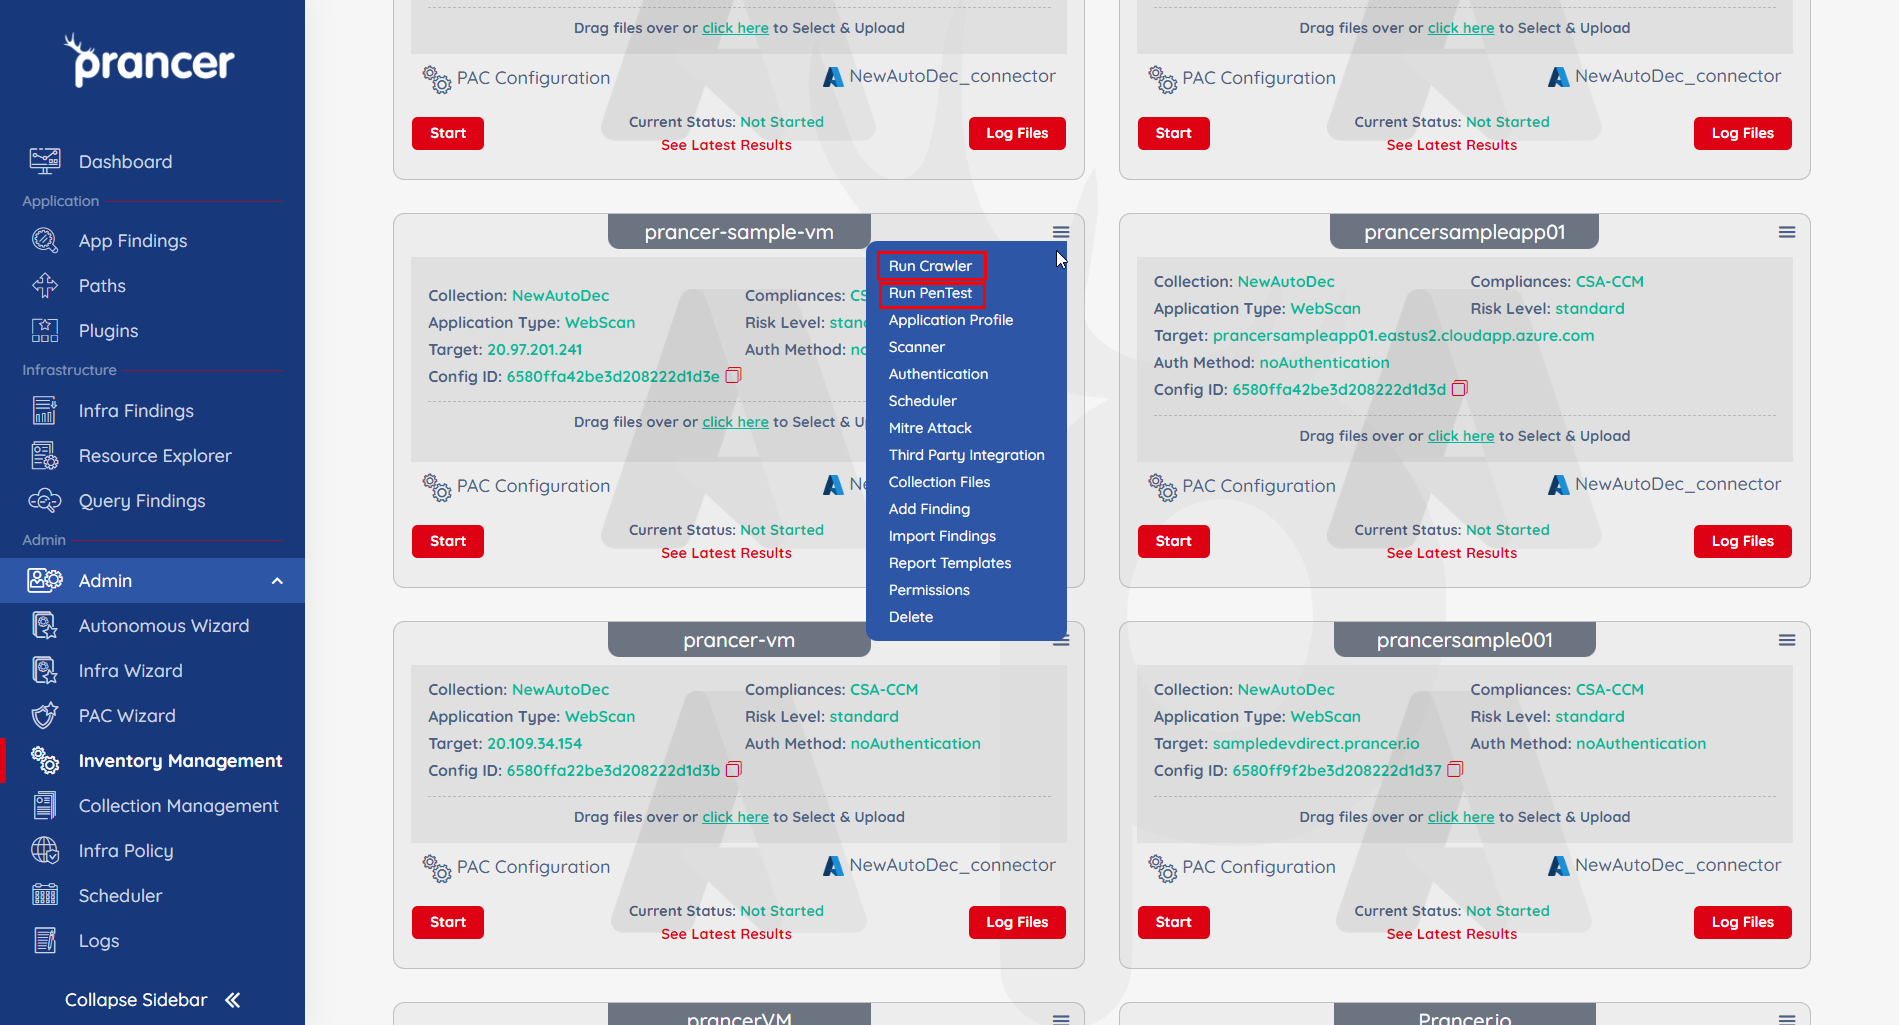Image resolution: width=1899 pixels, height=1025 pixels.
Task: Click the App Findings magnifier icon
Action: pos(45,240)
